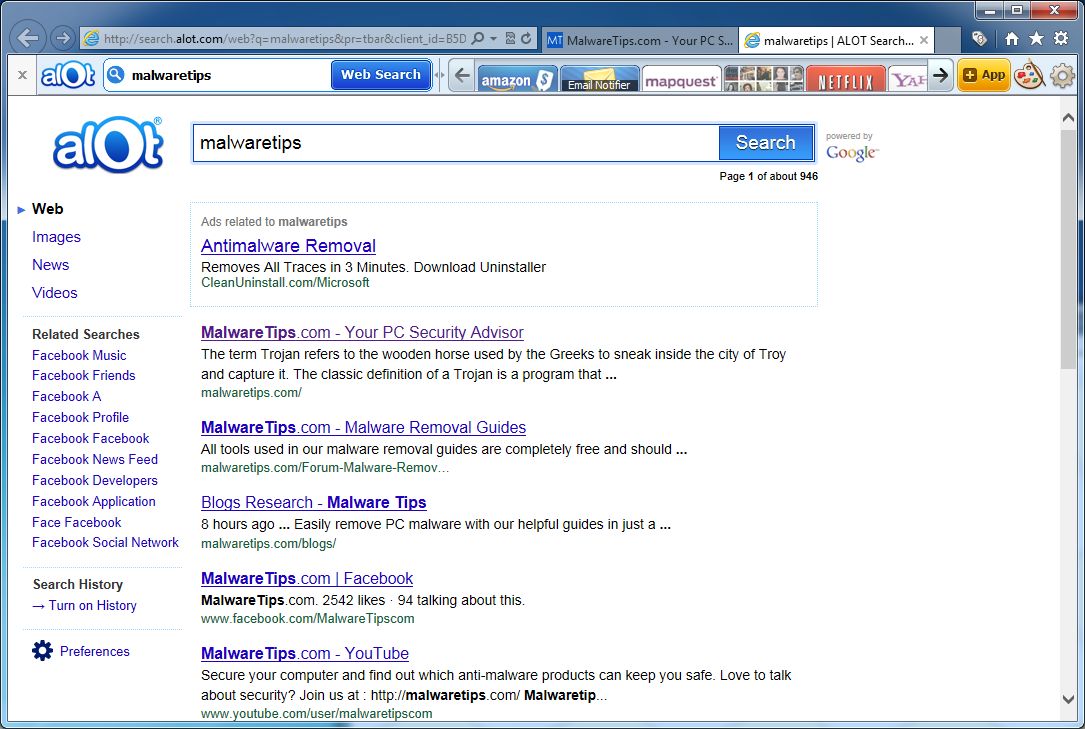The height and width of the screenshot is (729, 1085).
Task: Click the Facebook Music related search
Action: tap(79, 356)
